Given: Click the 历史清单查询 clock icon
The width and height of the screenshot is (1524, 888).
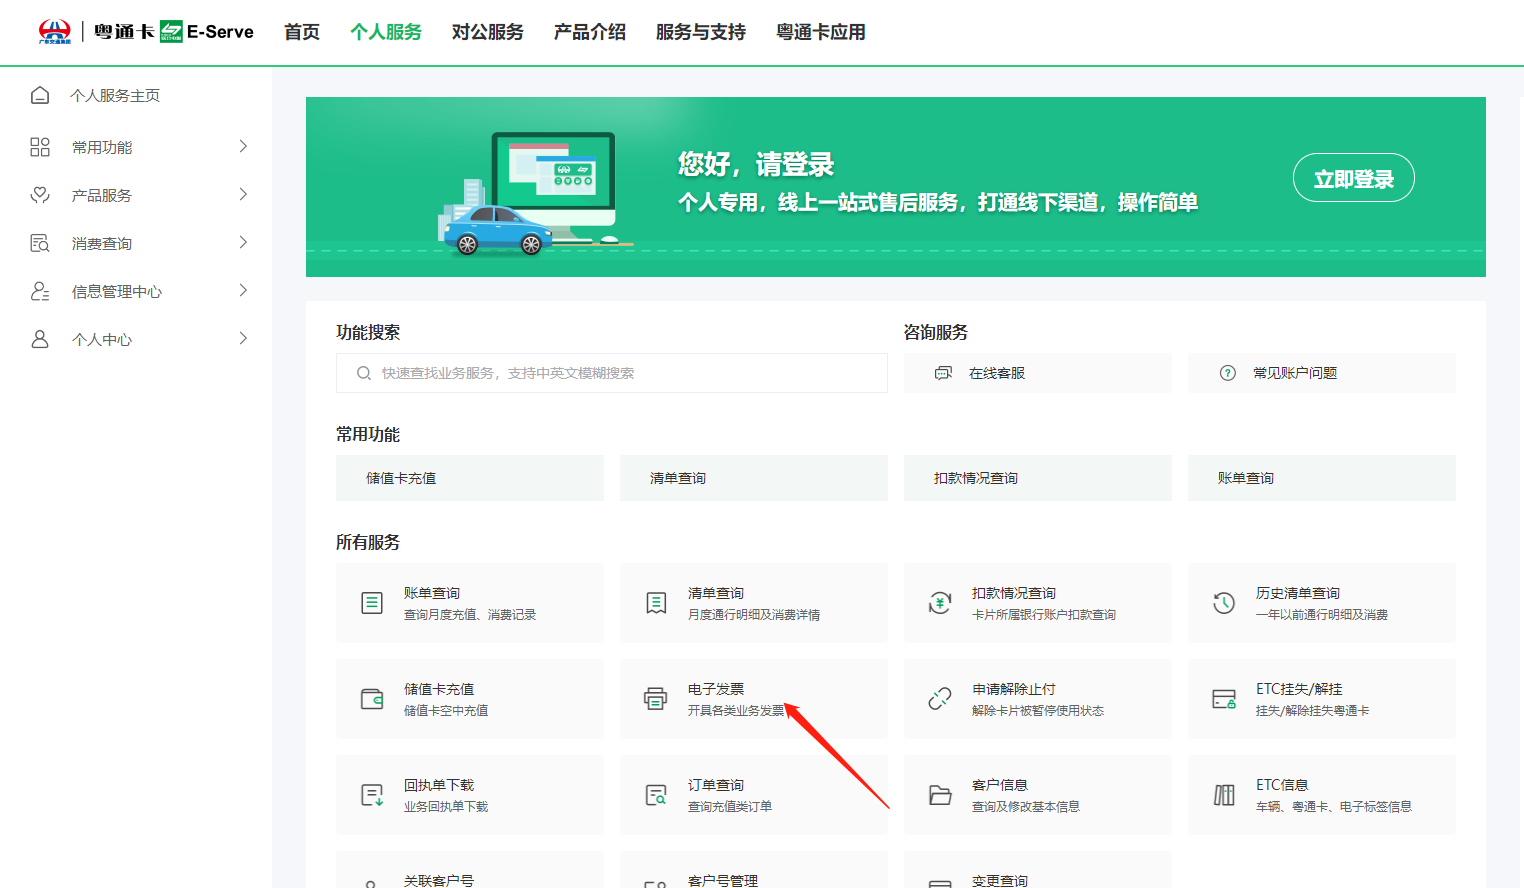Looking at the screenshot, I should pos(1223,602).
